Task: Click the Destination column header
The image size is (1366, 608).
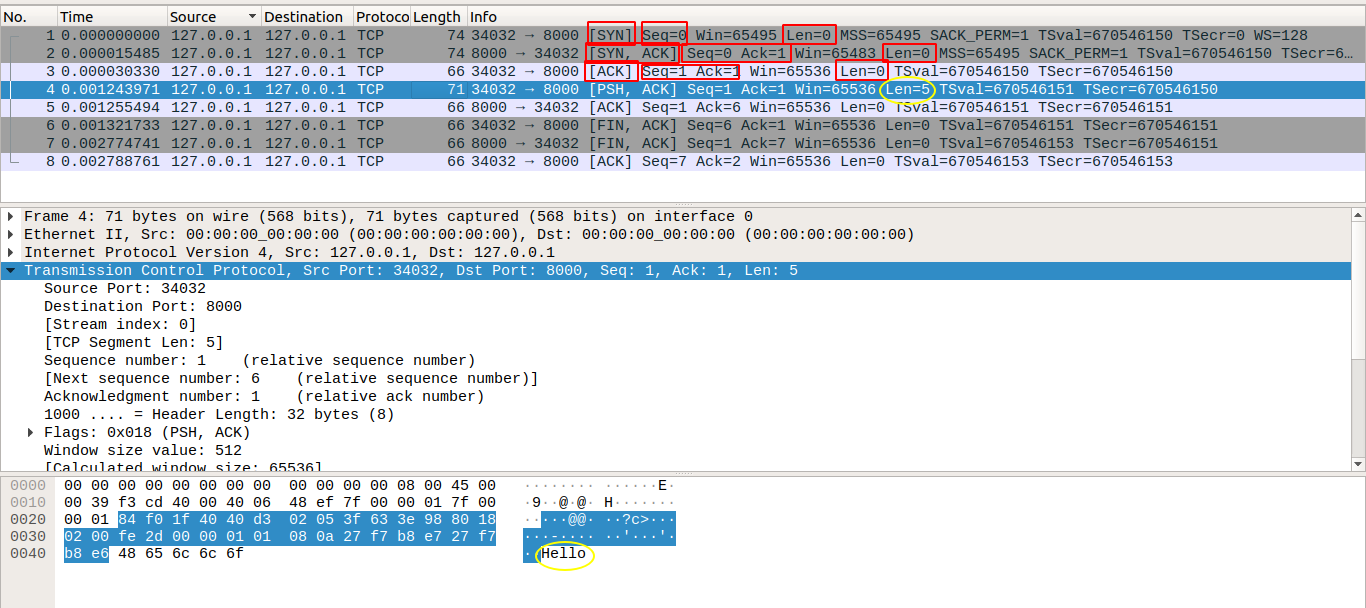Action: (x=307, y=17)
